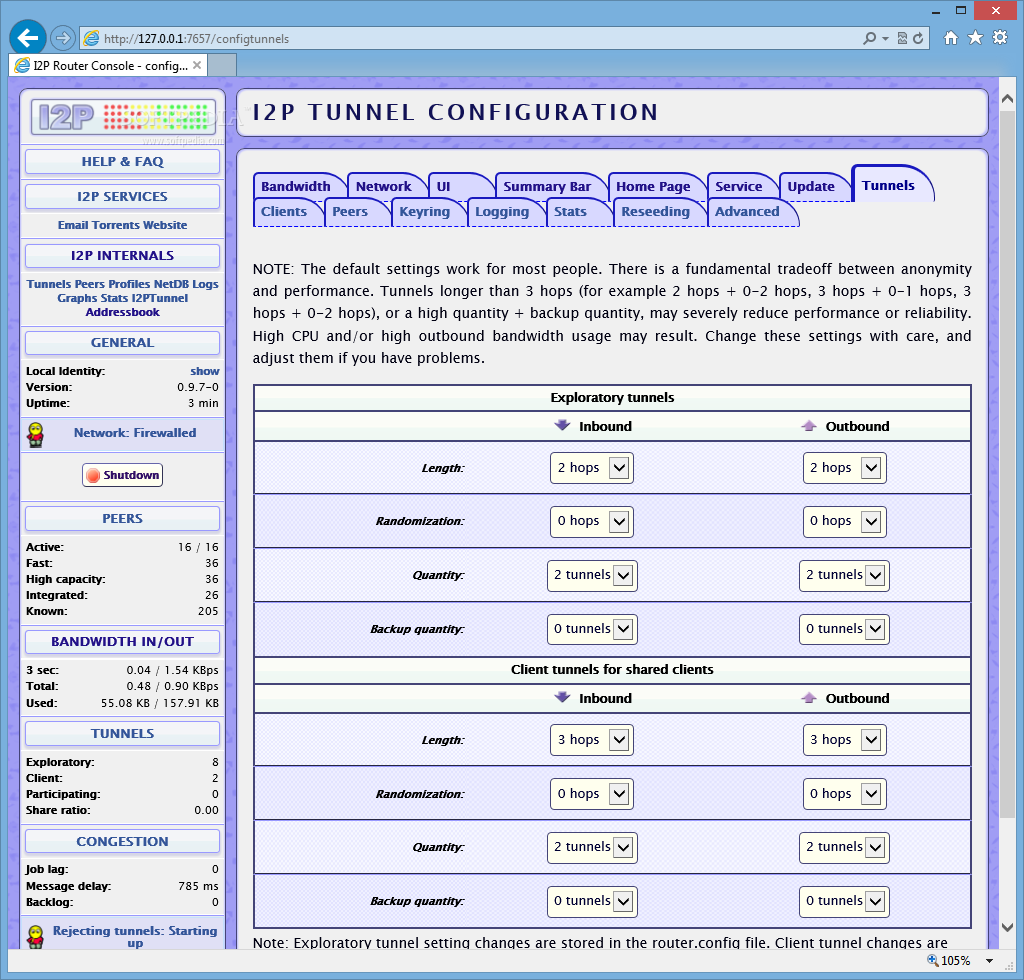Image resolution: width=1024 pixels, height=980 pixels.
Task: Open the I2PTunnel sidebar link
Action: coord(159,298)
